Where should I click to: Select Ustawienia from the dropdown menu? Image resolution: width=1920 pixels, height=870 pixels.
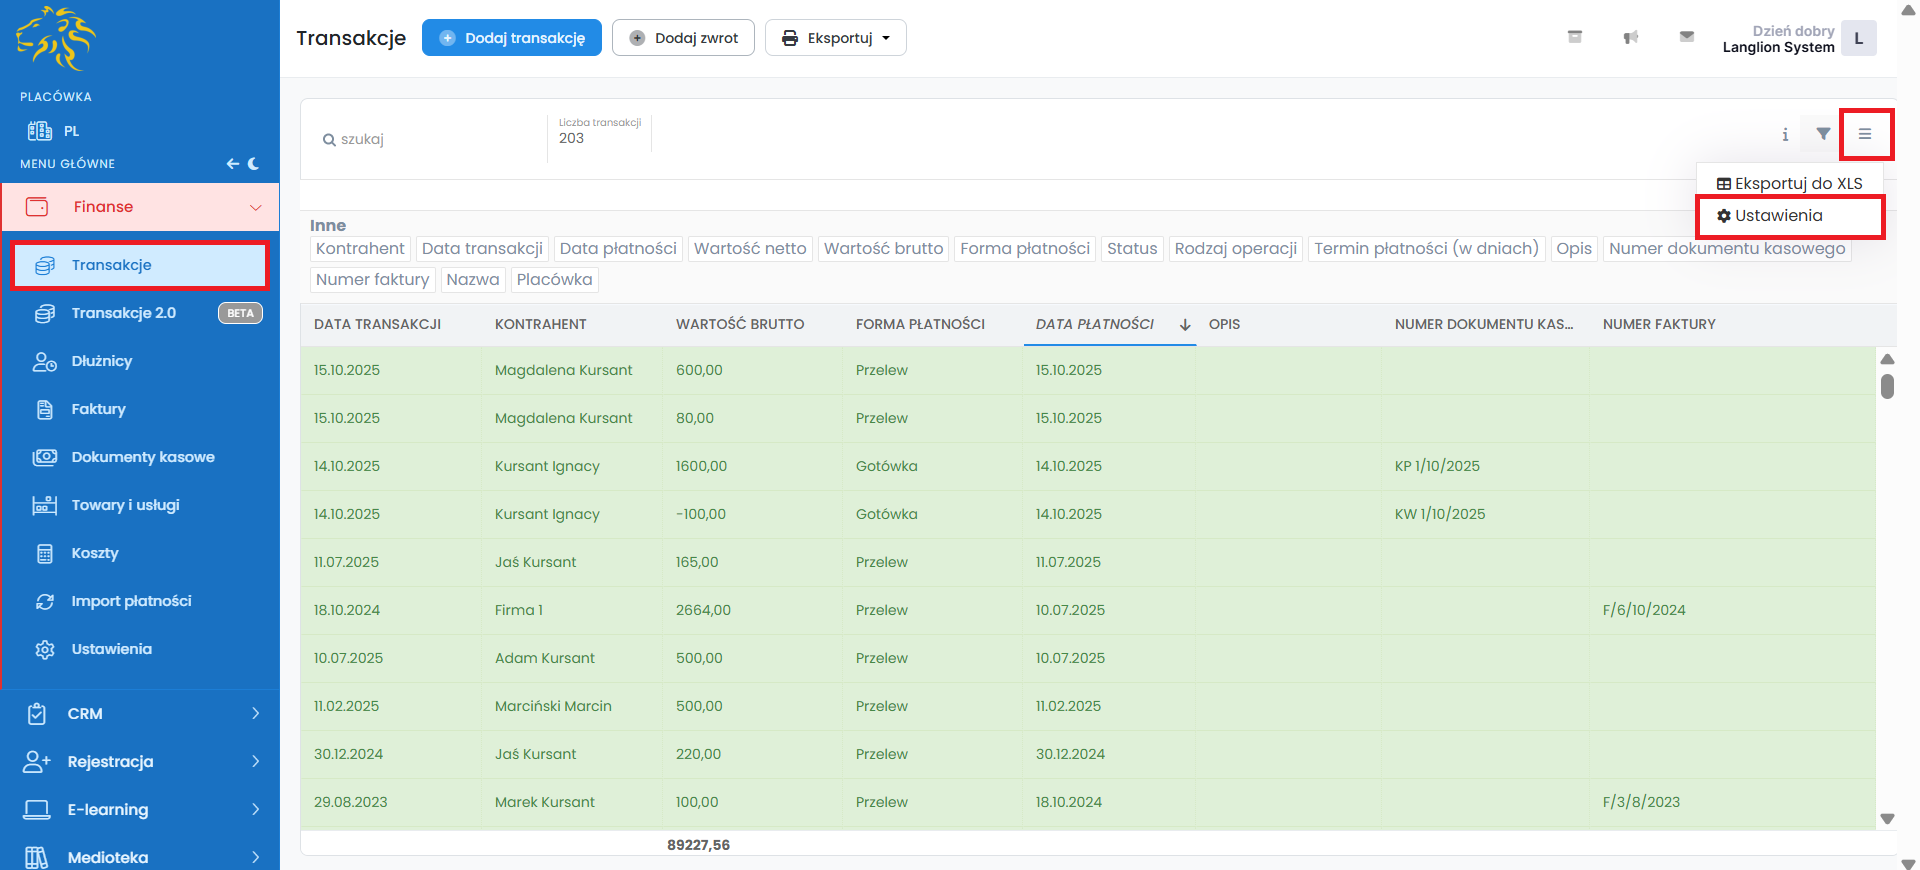pyautogui.click(x=1778, y=216)
